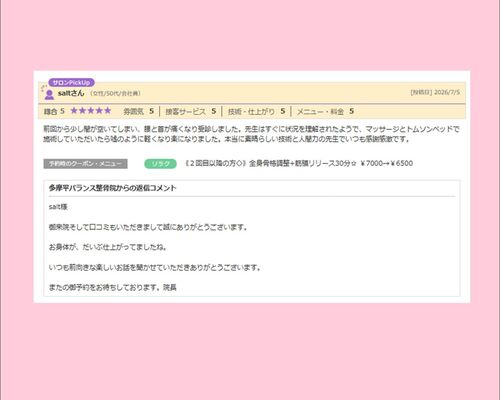This screenshot has height=400, width=500.
Task: Click the 技術・仕上がり 5 rating
Action: point(256,111)
